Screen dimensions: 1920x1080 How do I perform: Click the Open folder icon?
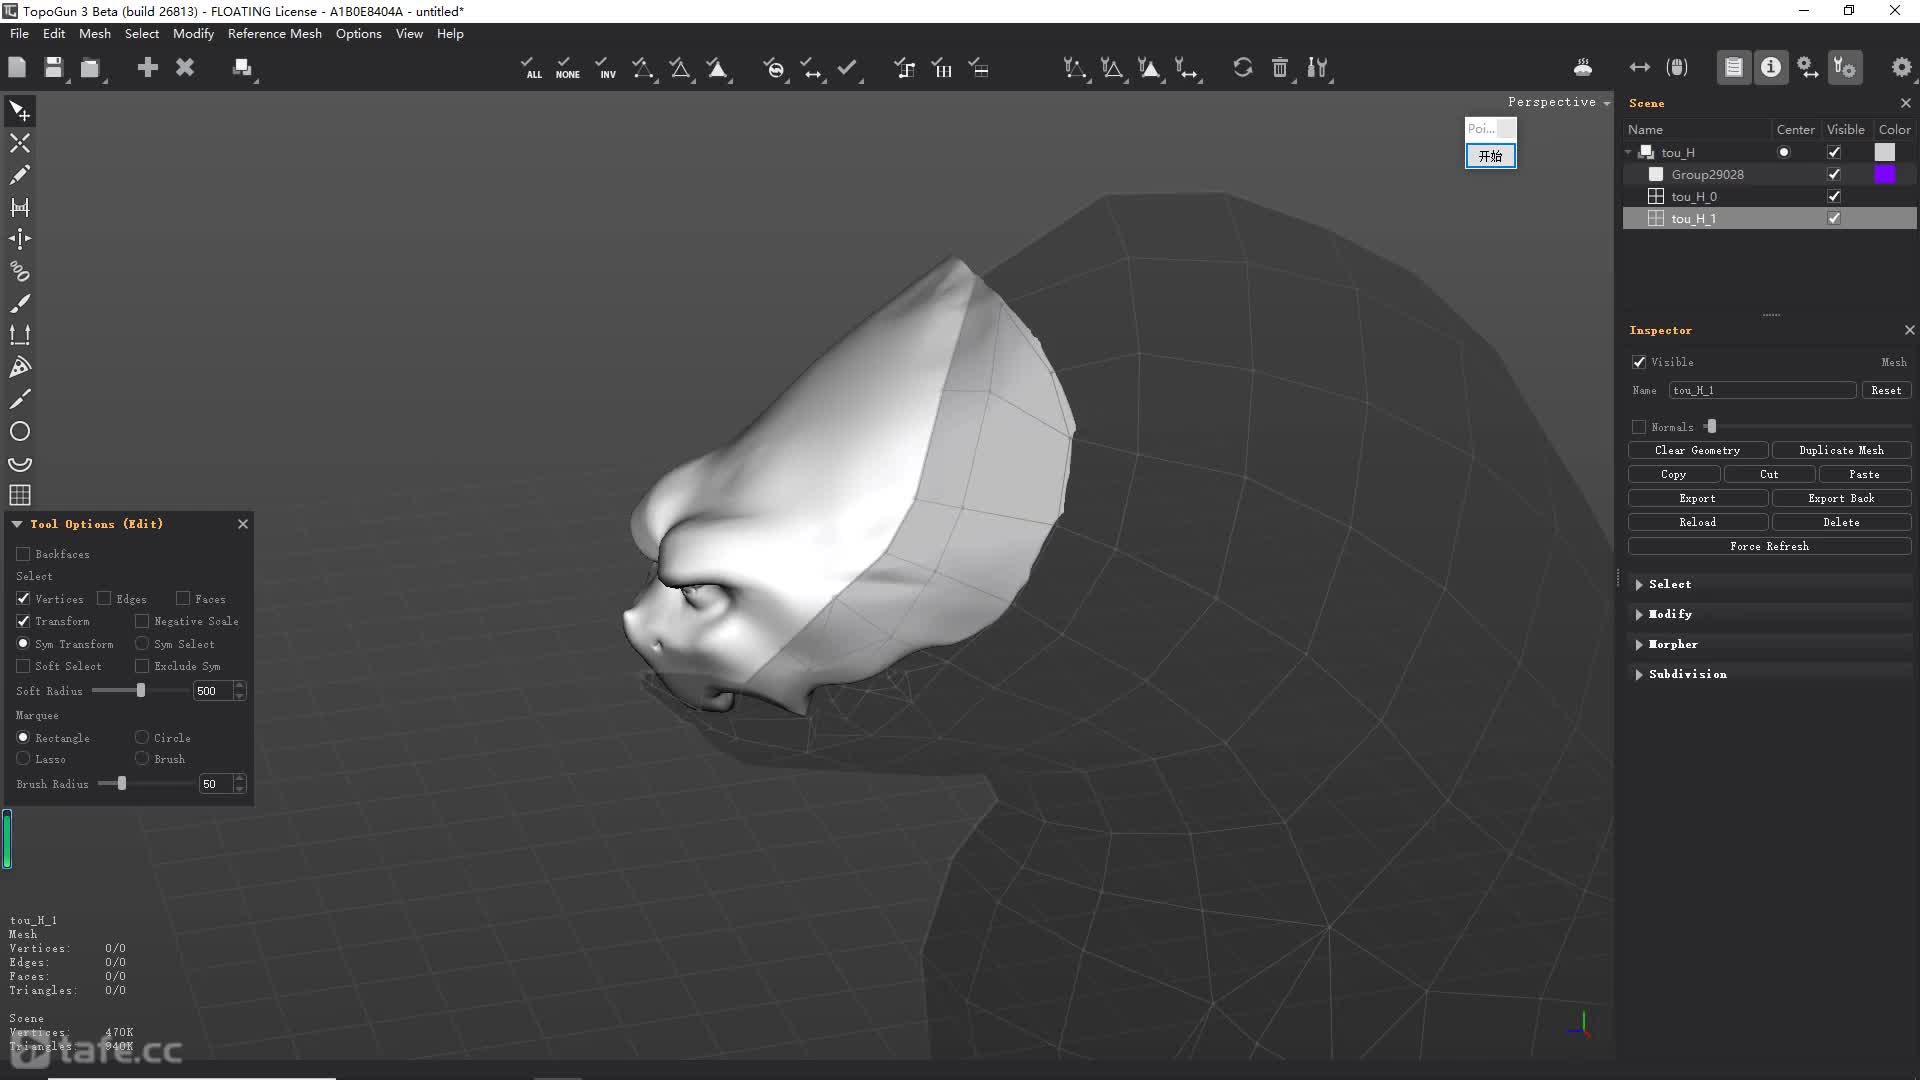coord(91,67)
